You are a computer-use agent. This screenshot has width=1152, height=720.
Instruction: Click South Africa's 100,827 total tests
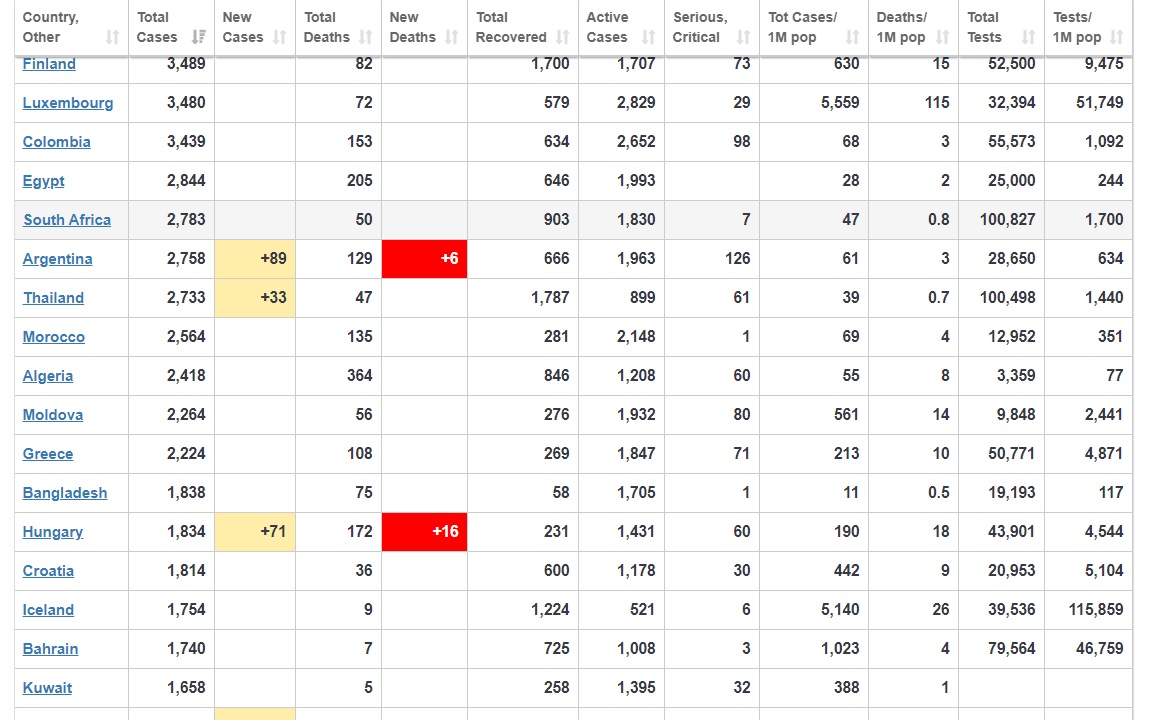1007,219
